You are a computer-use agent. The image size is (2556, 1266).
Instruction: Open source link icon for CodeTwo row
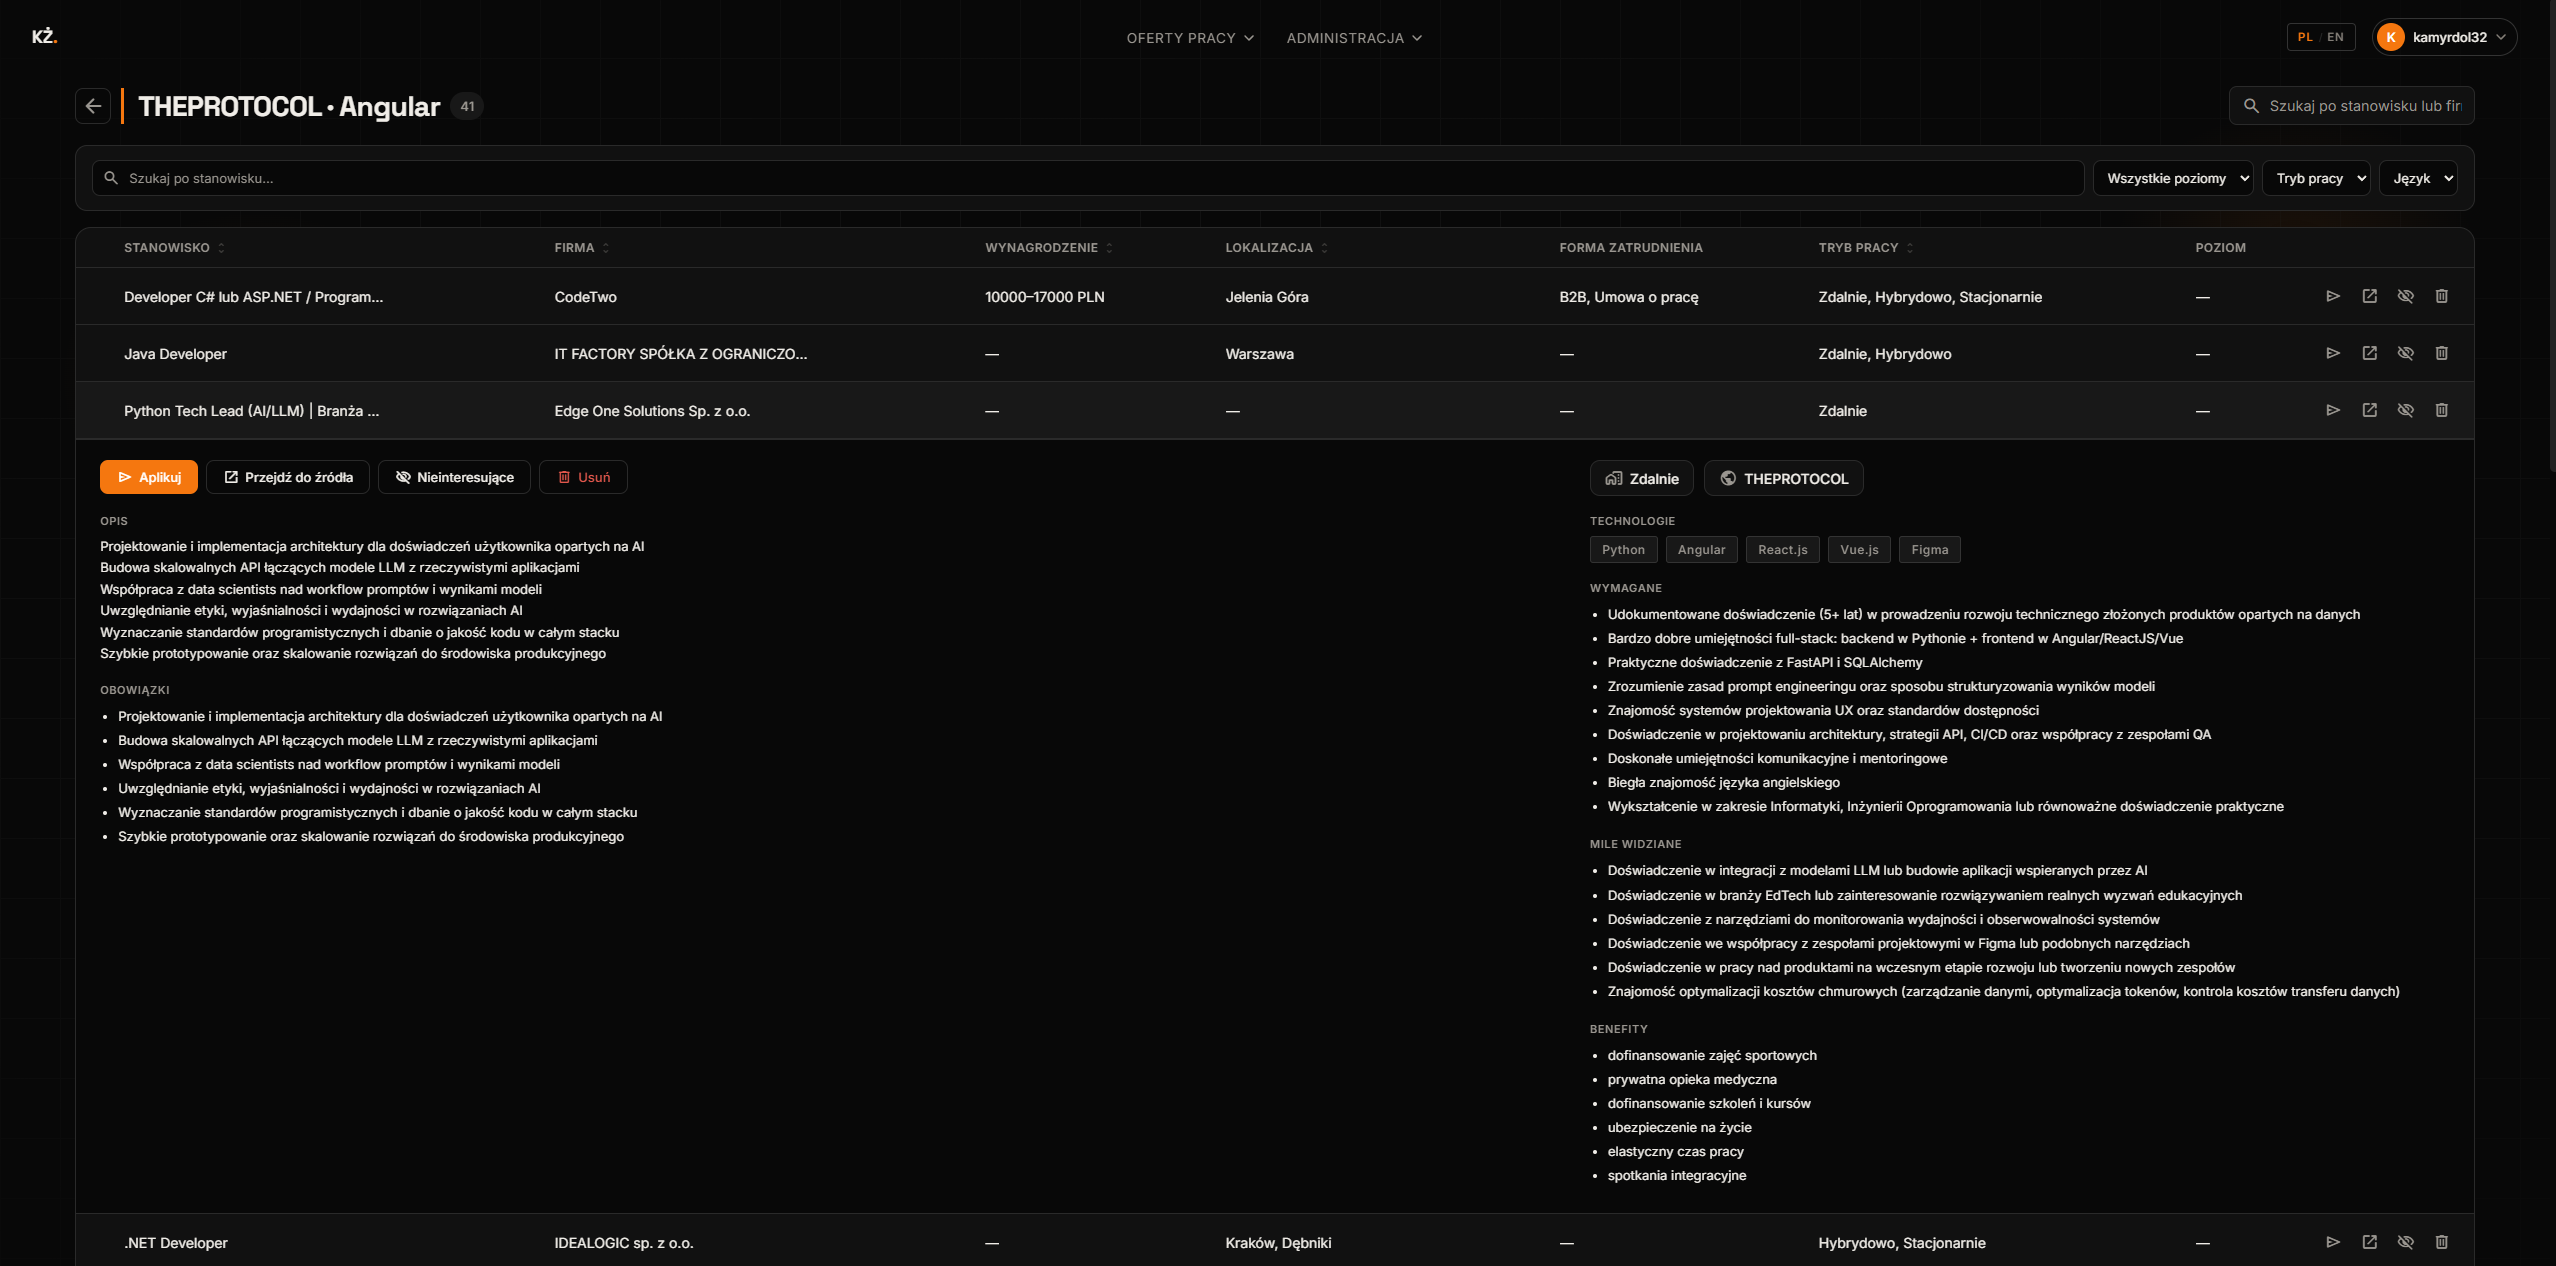(x=2369, y=296)
